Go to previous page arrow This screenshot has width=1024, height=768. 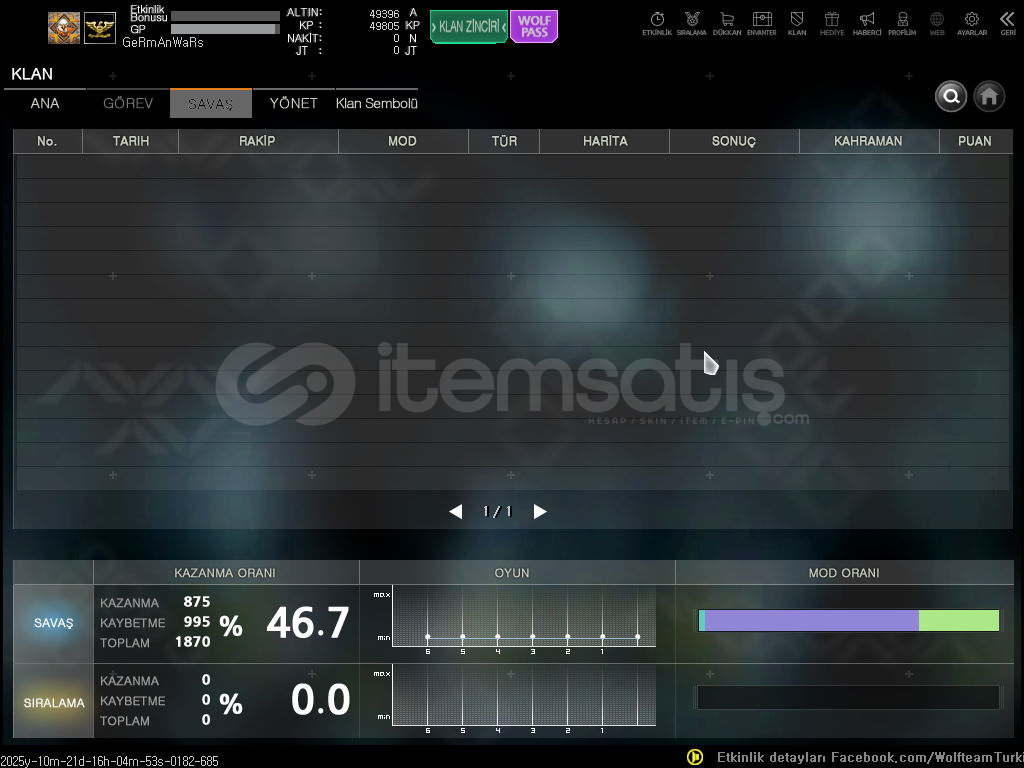pos(456,512)
